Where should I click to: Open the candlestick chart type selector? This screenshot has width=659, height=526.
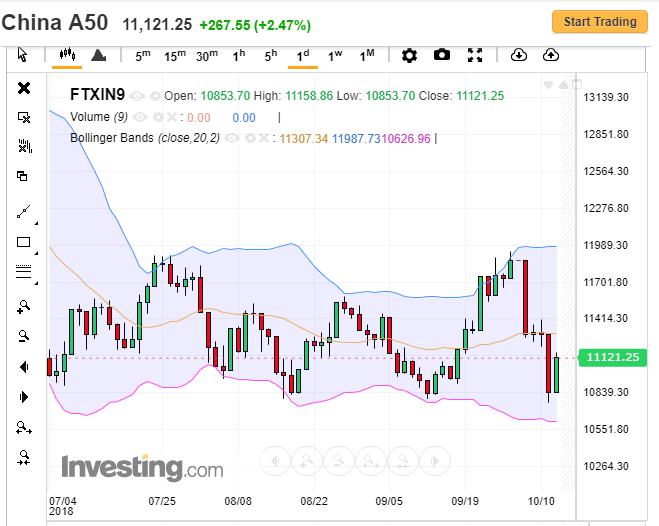click(x=68, y=55)
